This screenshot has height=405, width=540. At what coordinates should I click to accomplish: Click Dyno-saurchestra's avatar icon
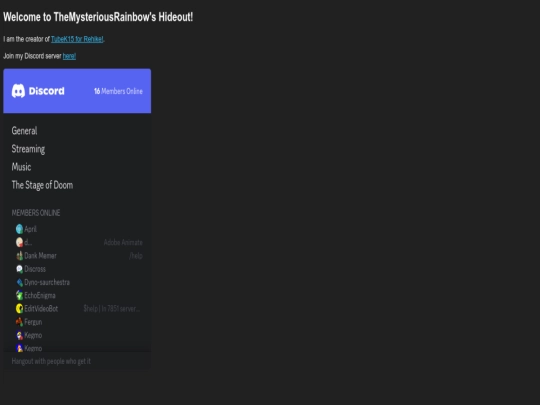(19, 282)
